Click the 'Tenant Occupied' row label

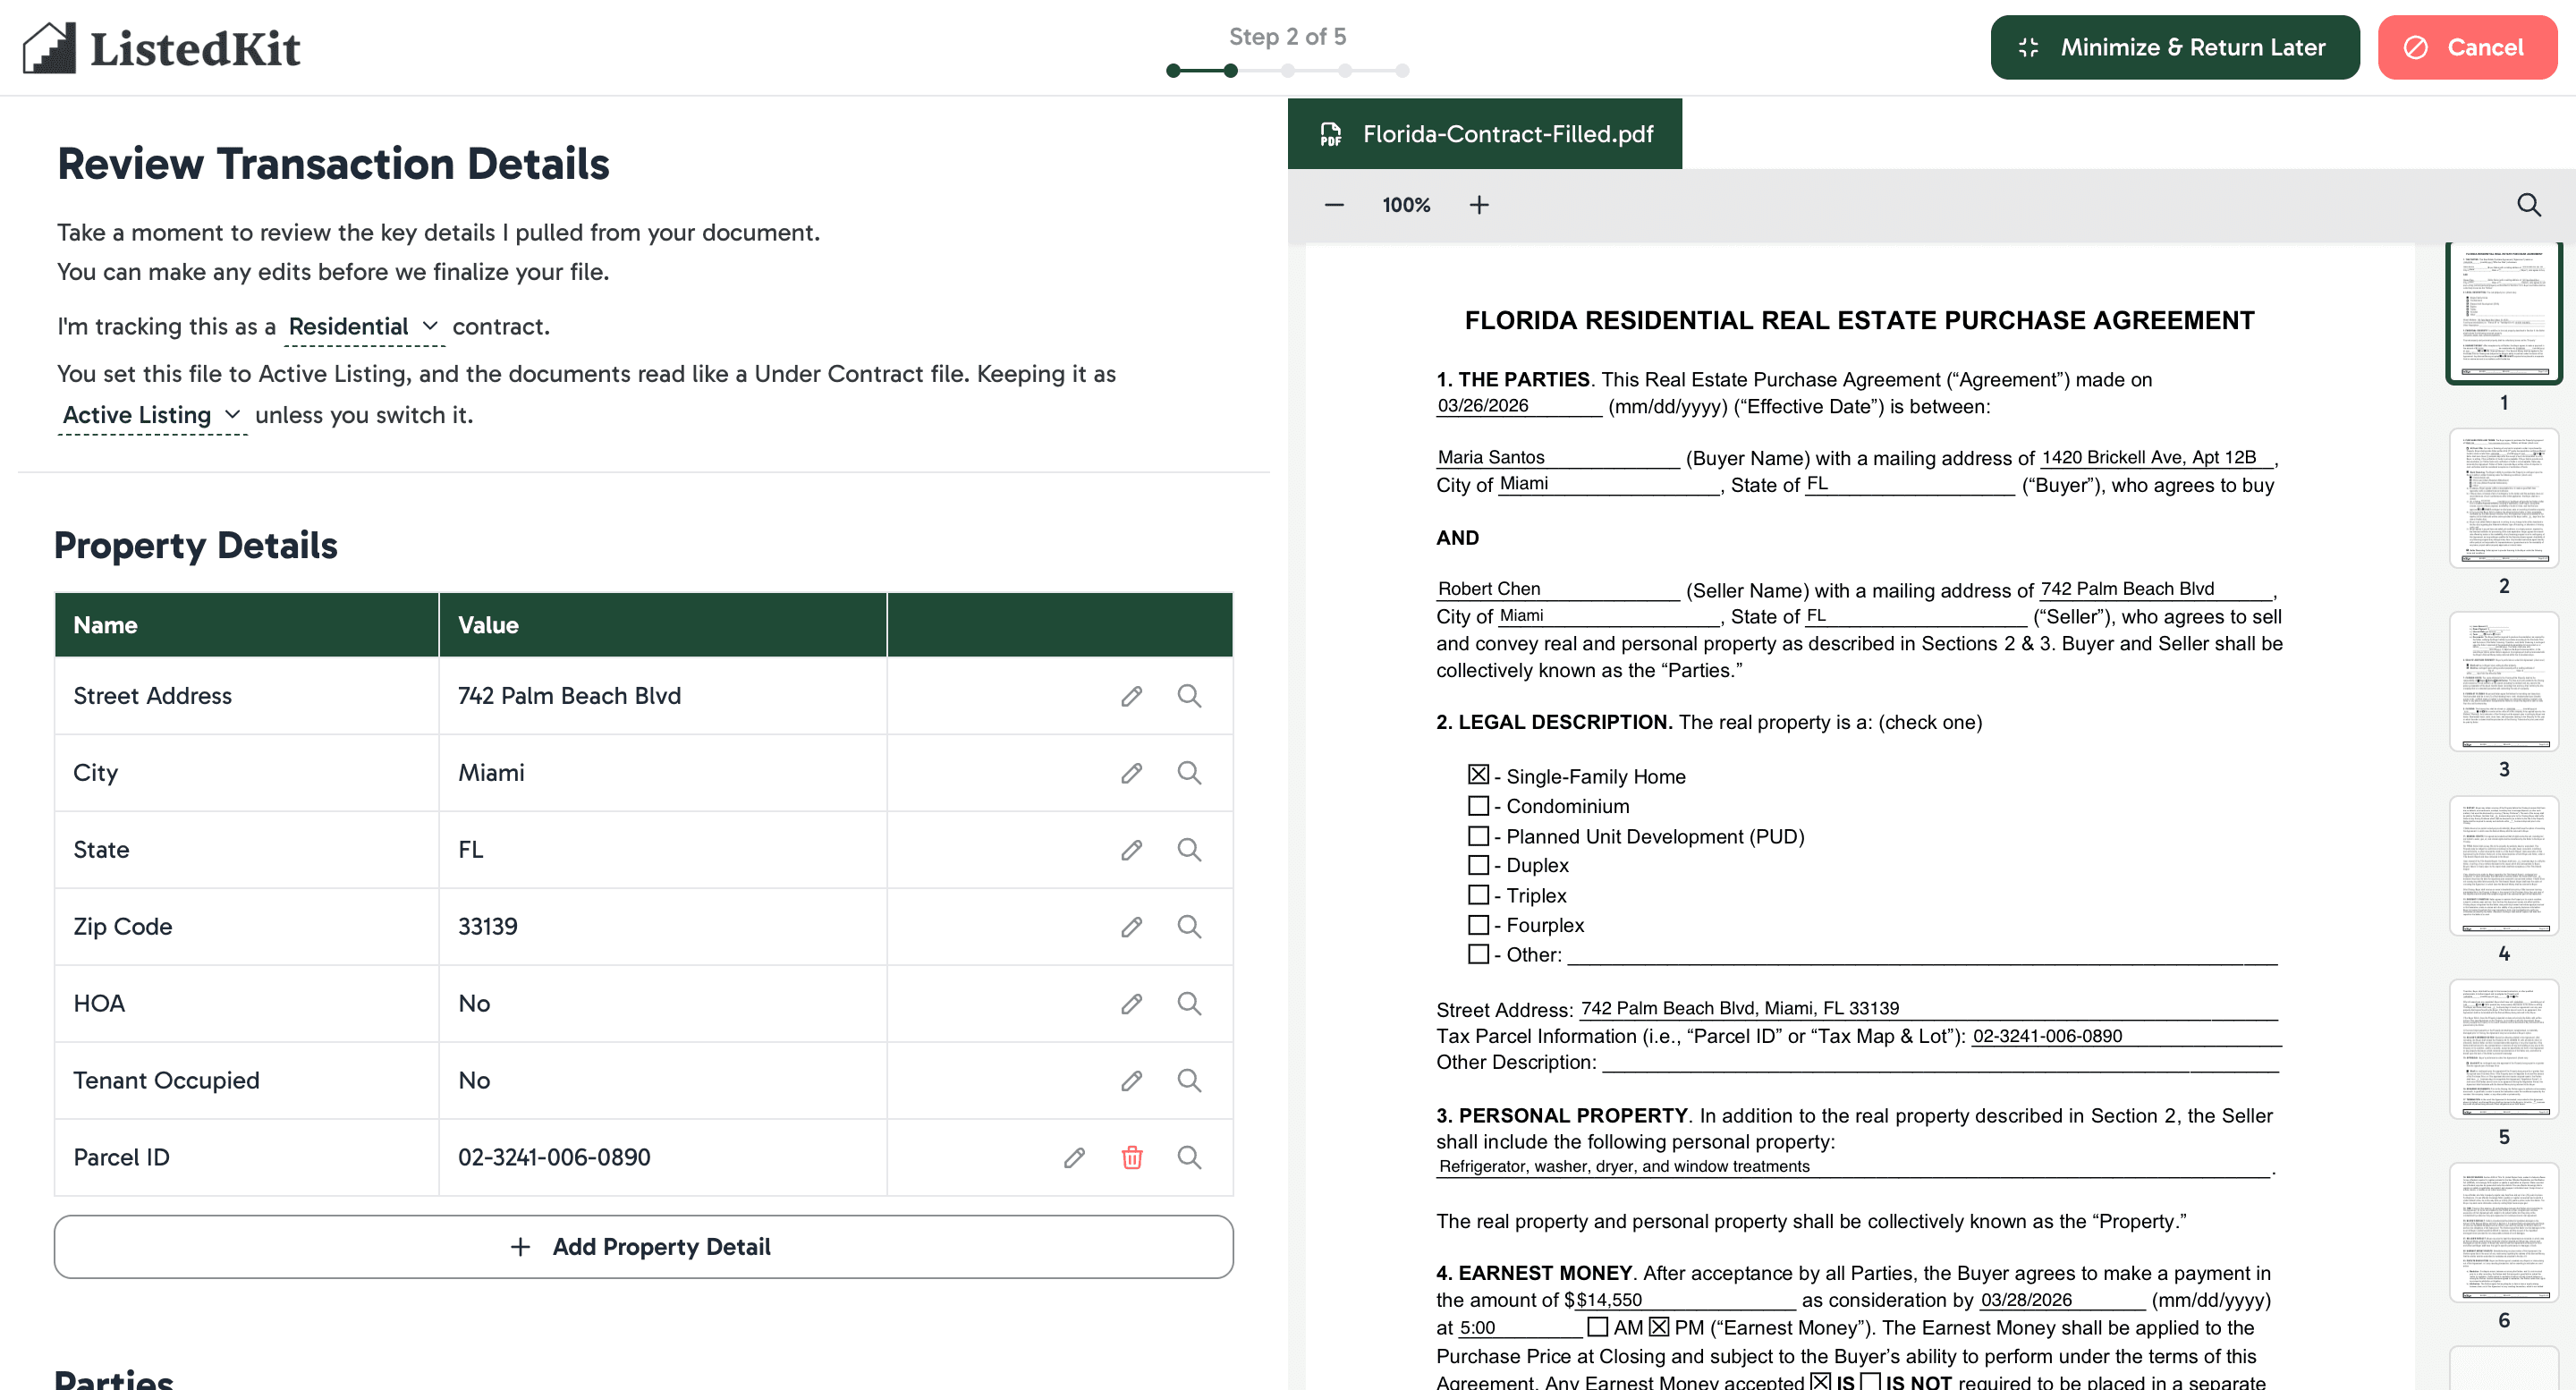pos(166,1081)
